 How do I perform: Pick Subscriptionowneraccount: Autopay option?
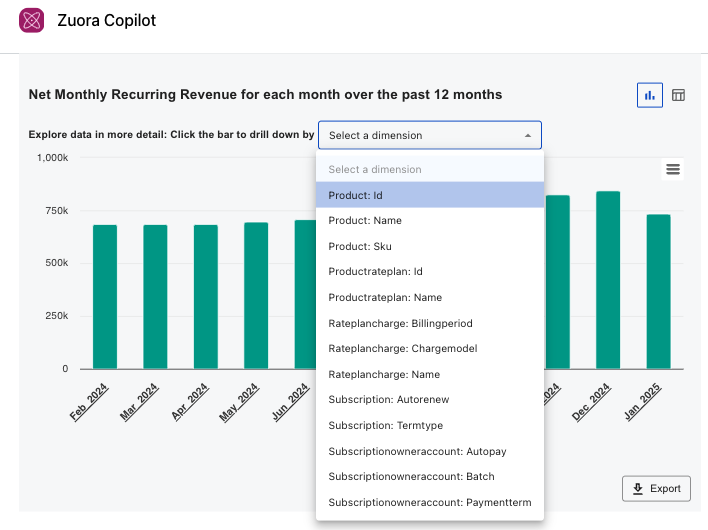tap(430, 451)
